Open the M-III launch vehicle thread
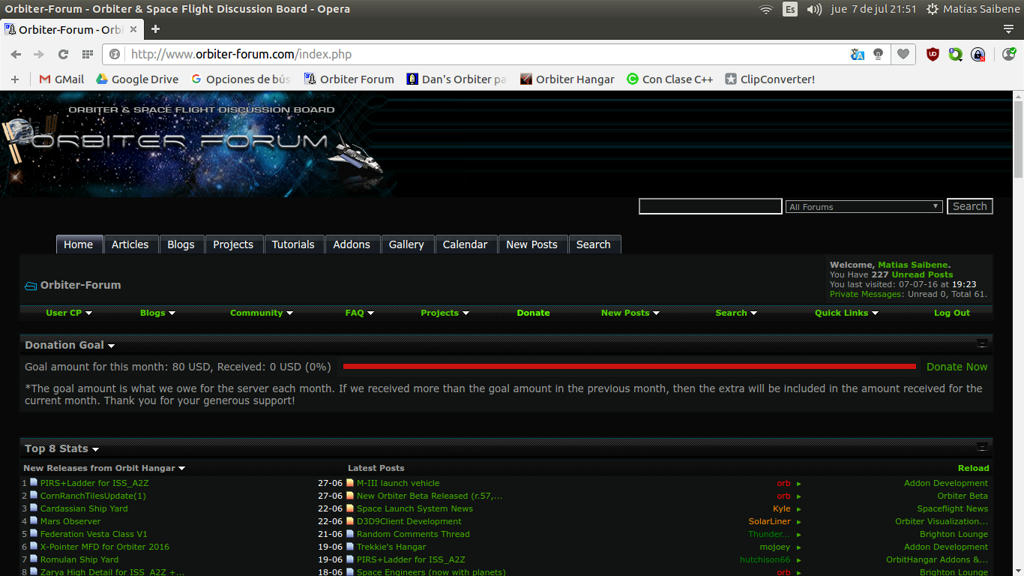Screen dimensions: 1024x576 tap(398, 483)
